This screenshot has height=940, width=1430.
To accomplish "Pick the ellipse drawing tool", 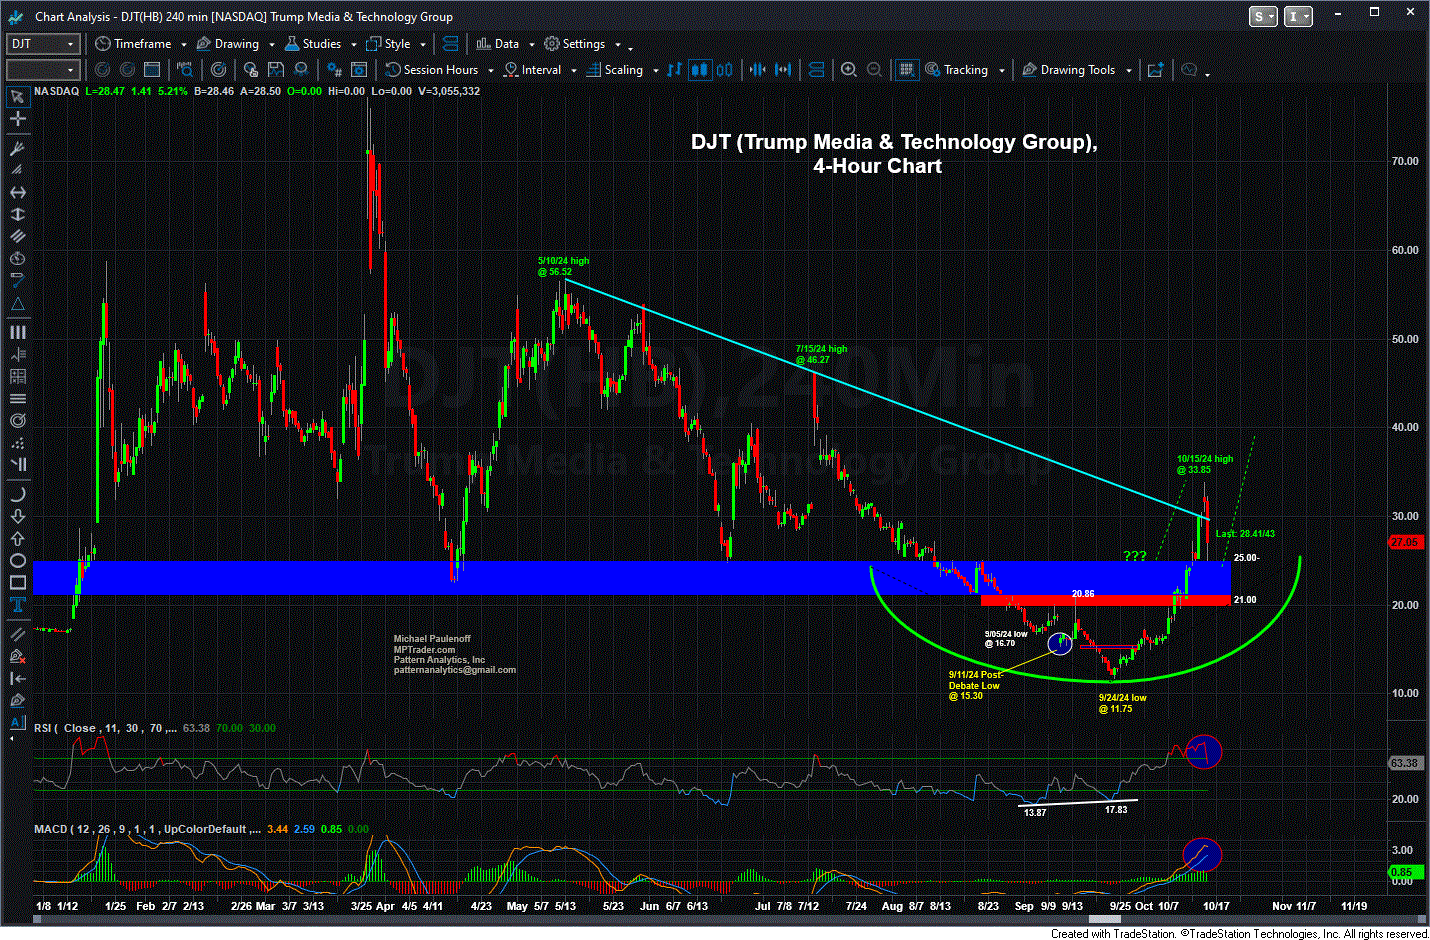I will coord(17,560).
